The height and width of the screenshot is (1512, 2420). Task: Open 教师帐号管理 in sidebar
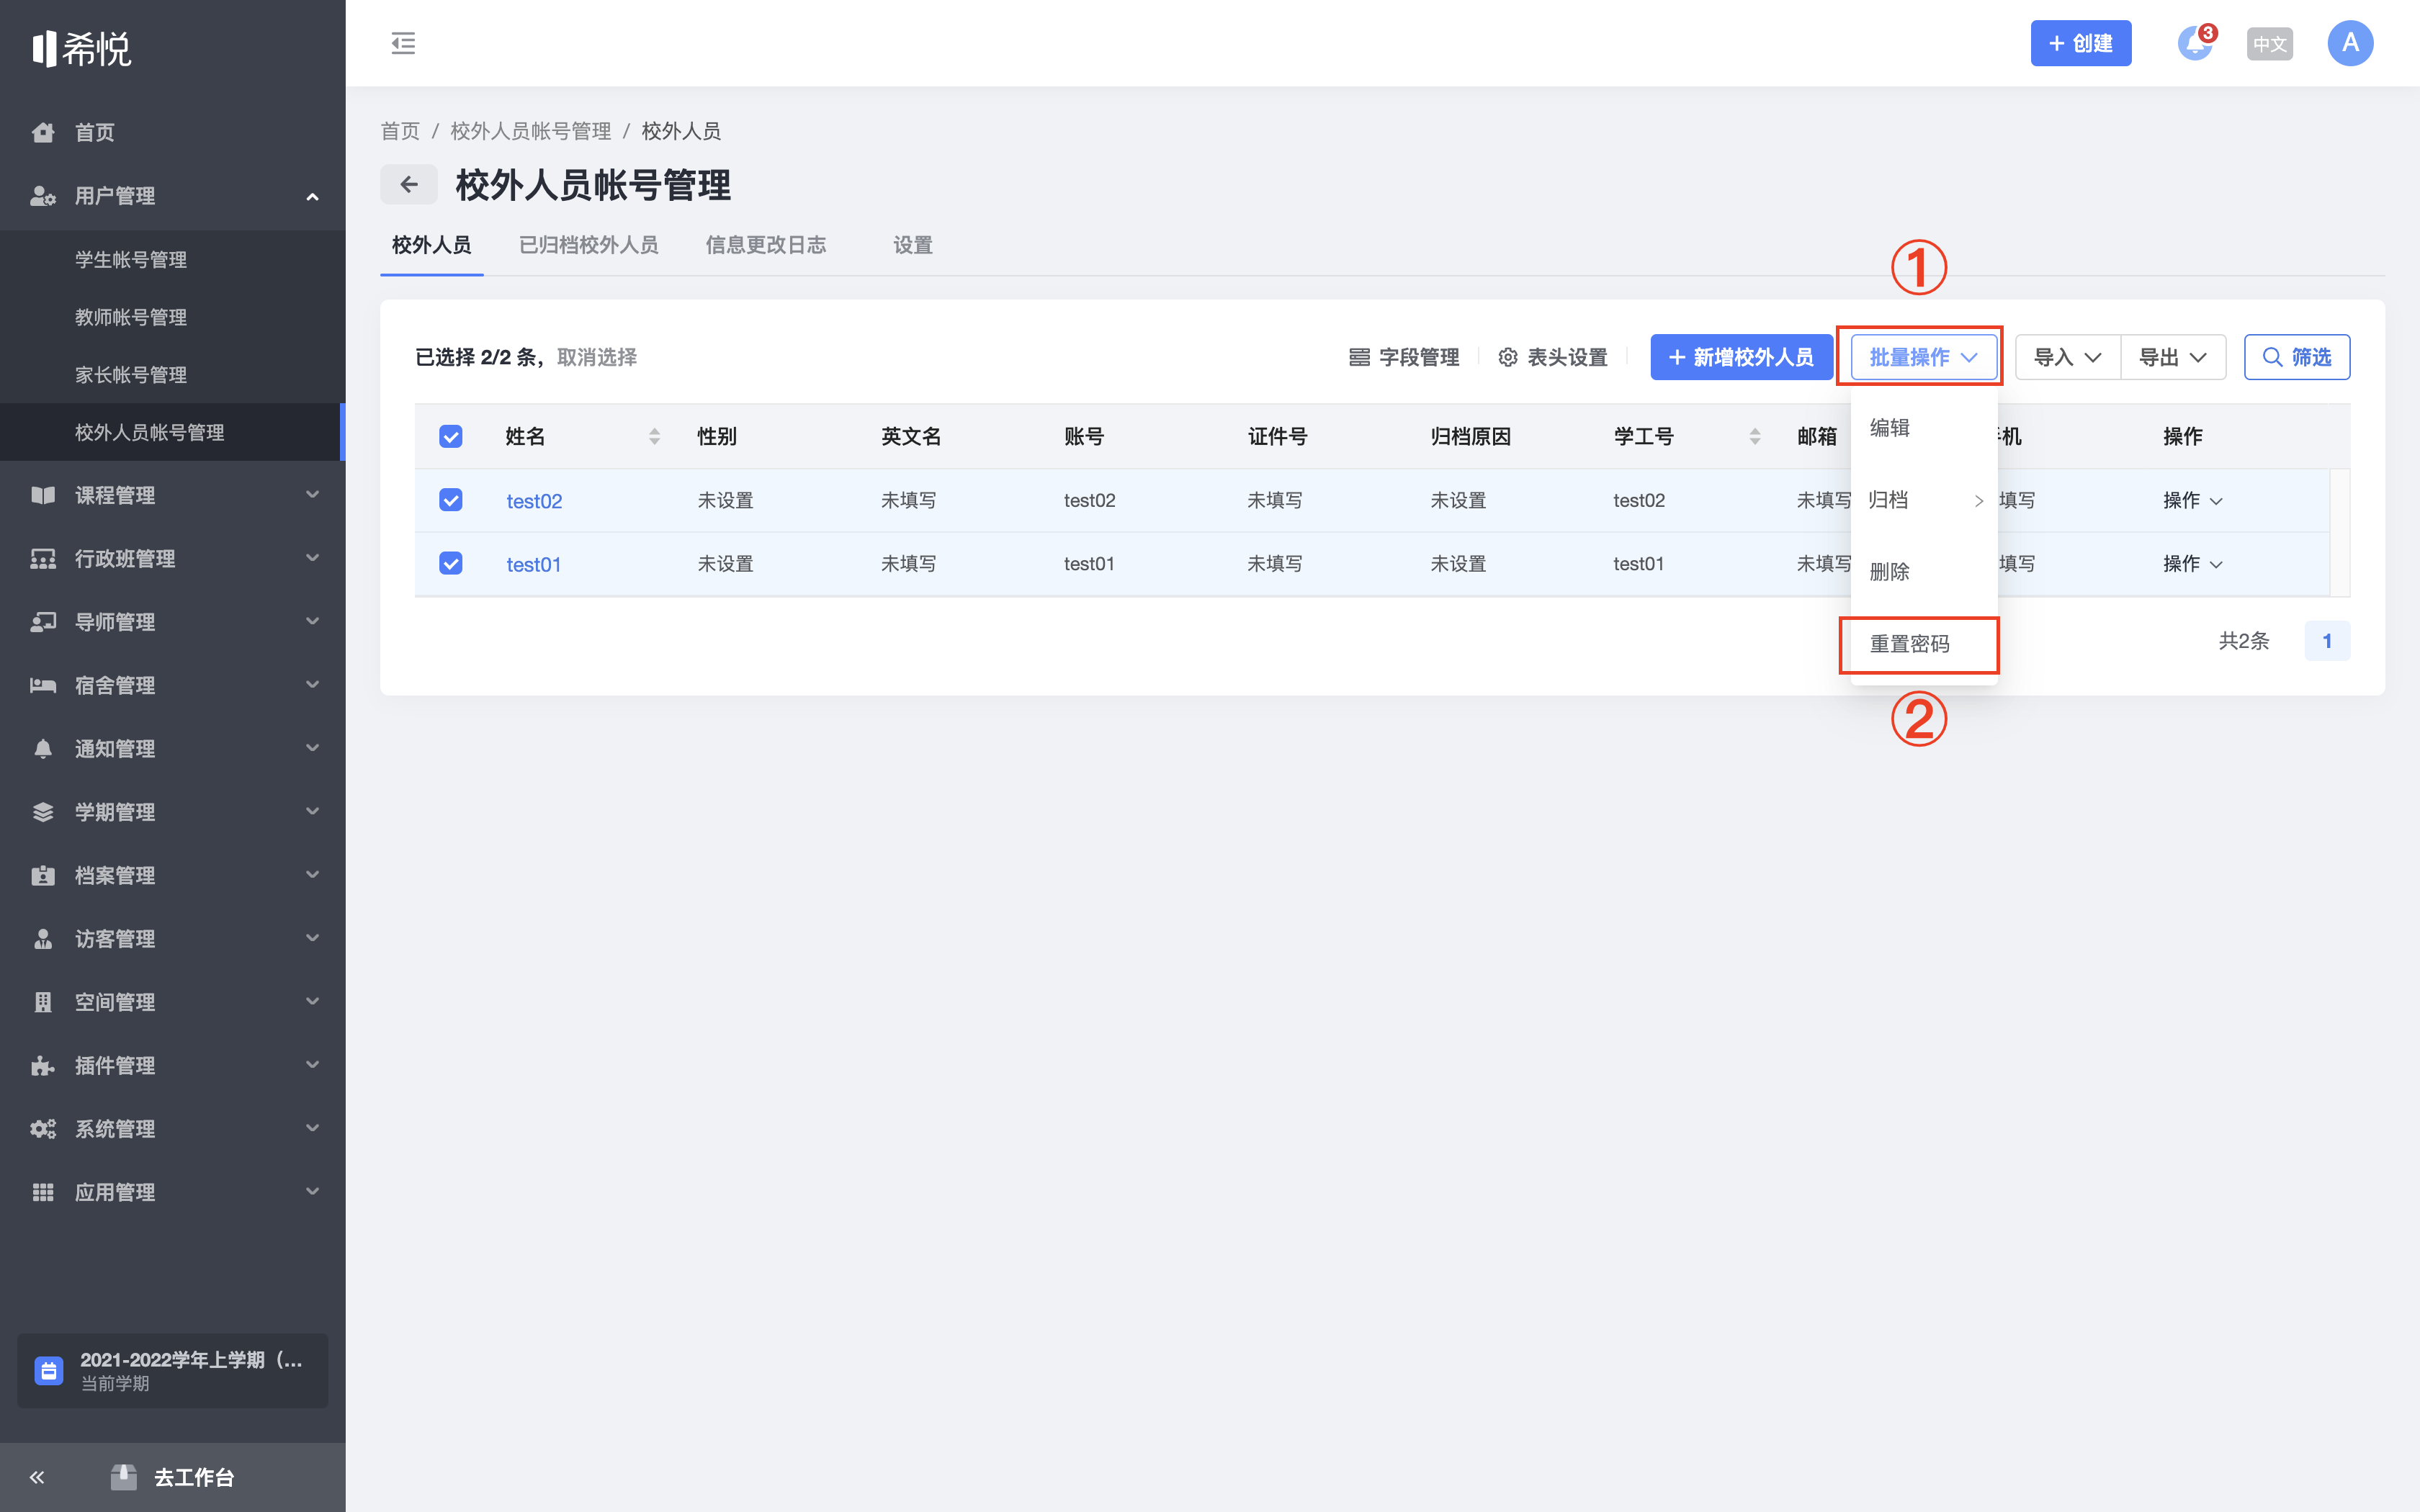coord(131,317)
